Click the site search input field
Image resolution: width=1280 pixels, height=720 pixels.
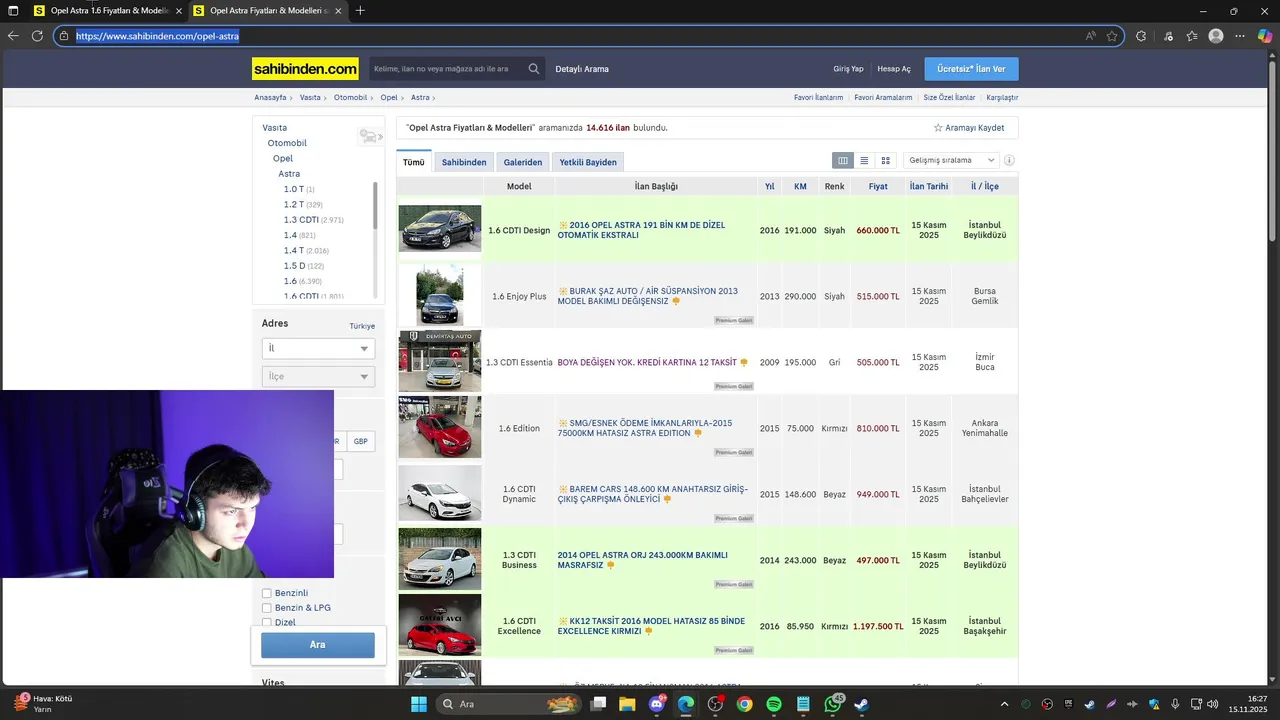(448, 69)
